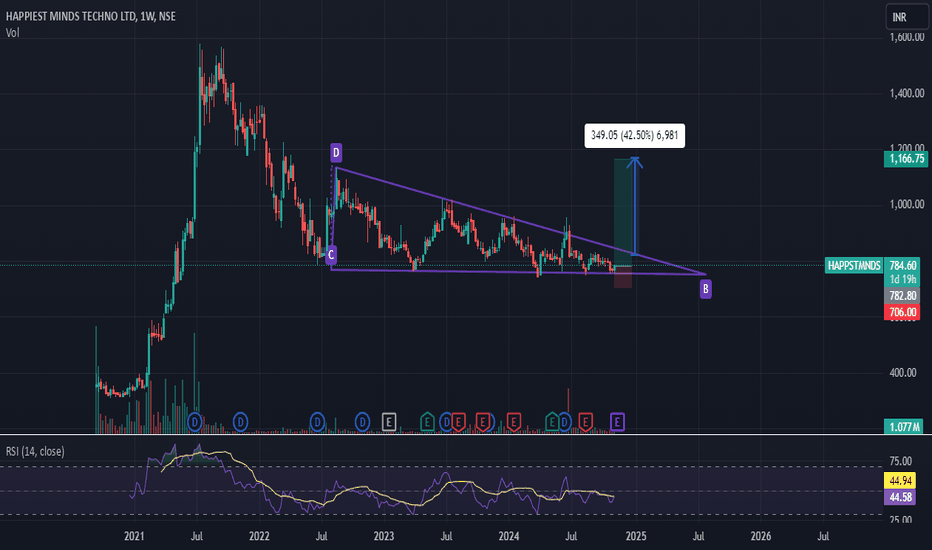Open the red earnings marker at early 2024
The image size is (932, 550).
coord(514,422)
